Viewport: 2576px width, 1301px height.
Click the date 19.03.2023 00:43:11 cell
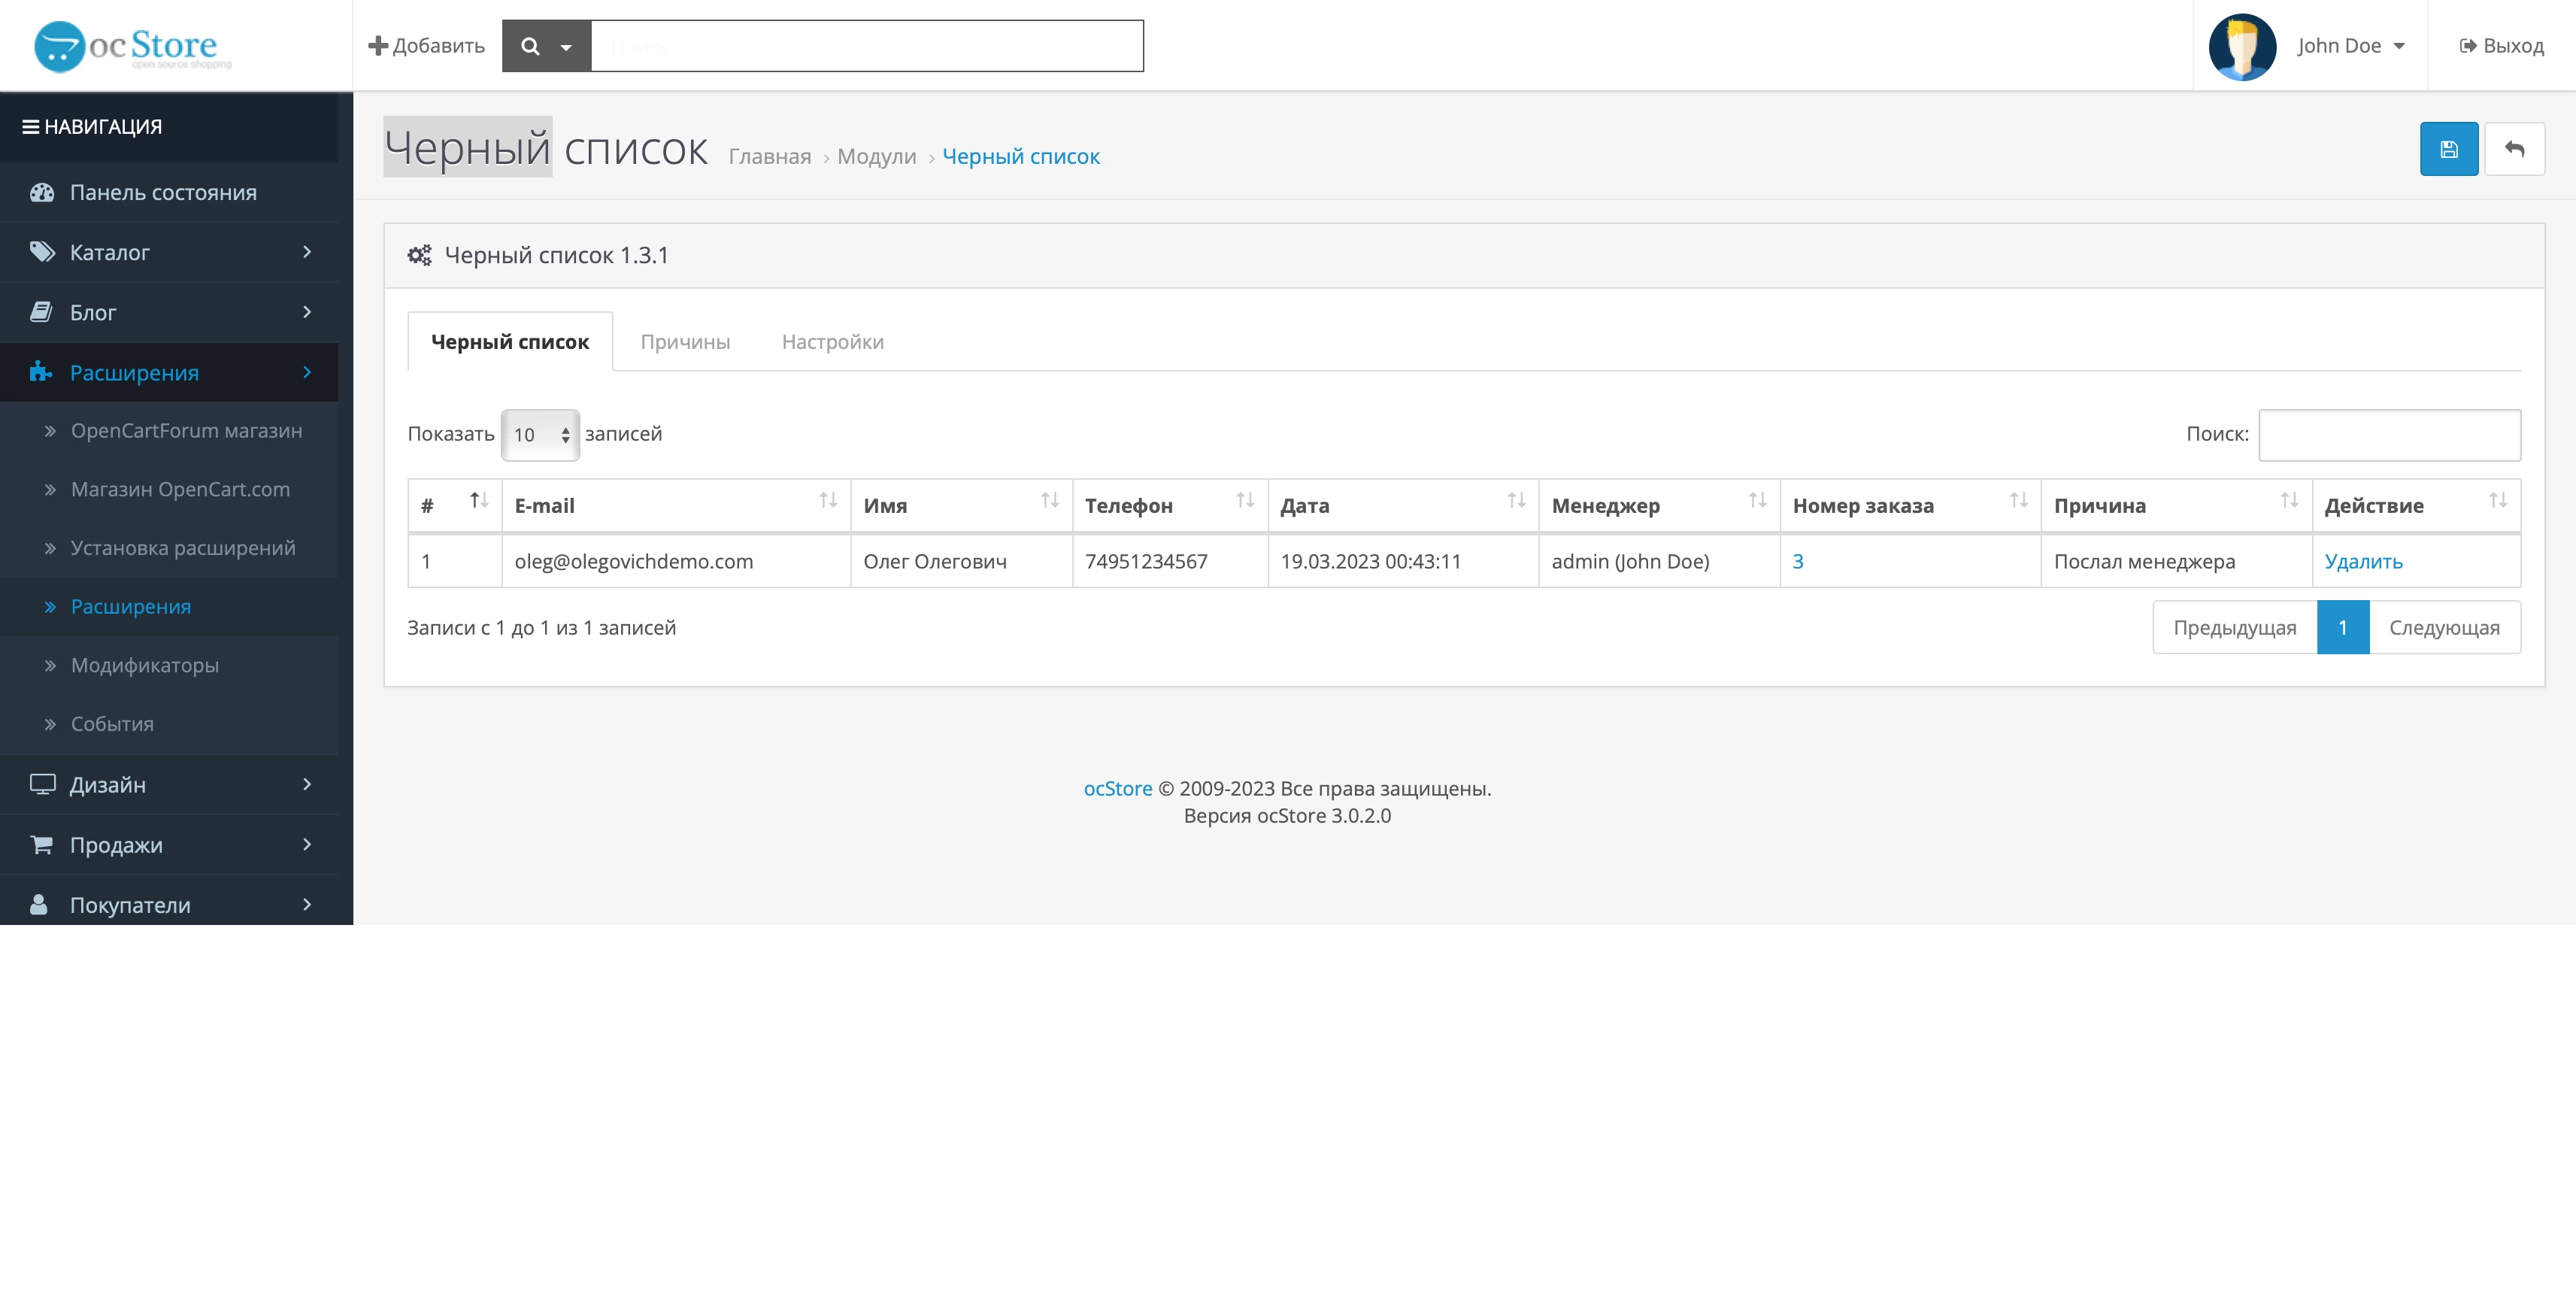coord(1403,562)
